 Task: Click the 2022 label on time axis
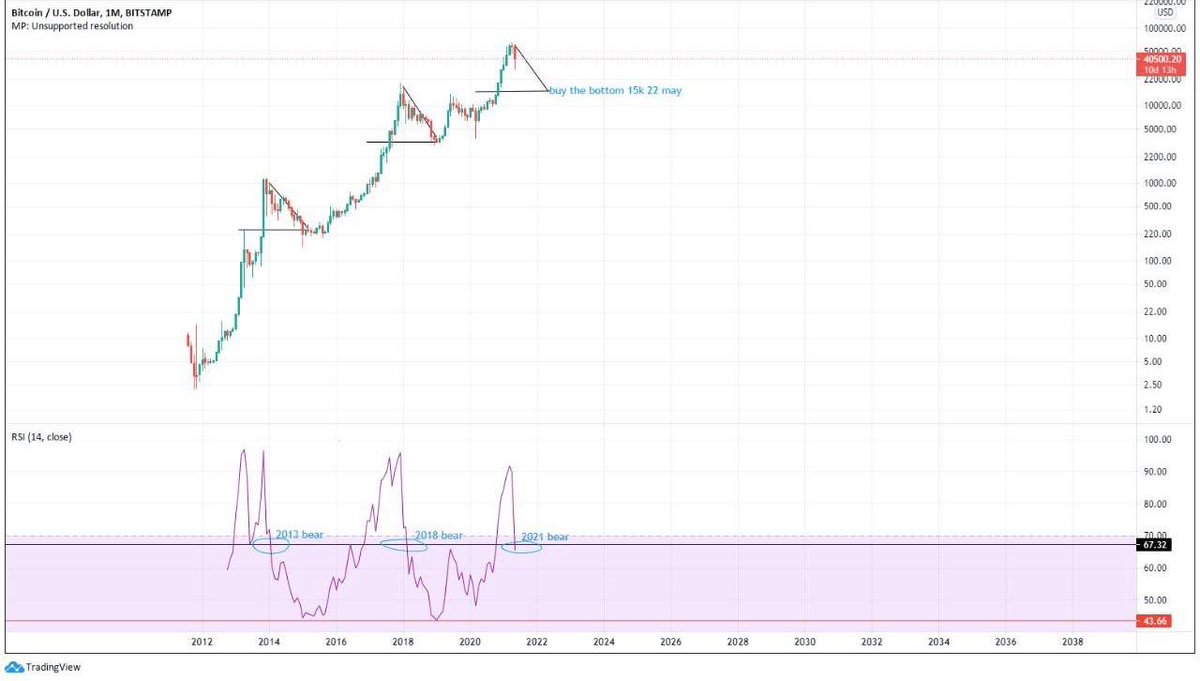[x=537, y=642]
